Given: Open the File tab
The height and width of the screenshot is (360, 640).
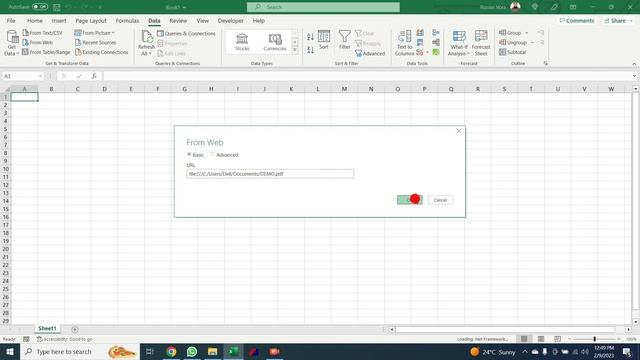Looking at the screenshot, I should 11,20.
